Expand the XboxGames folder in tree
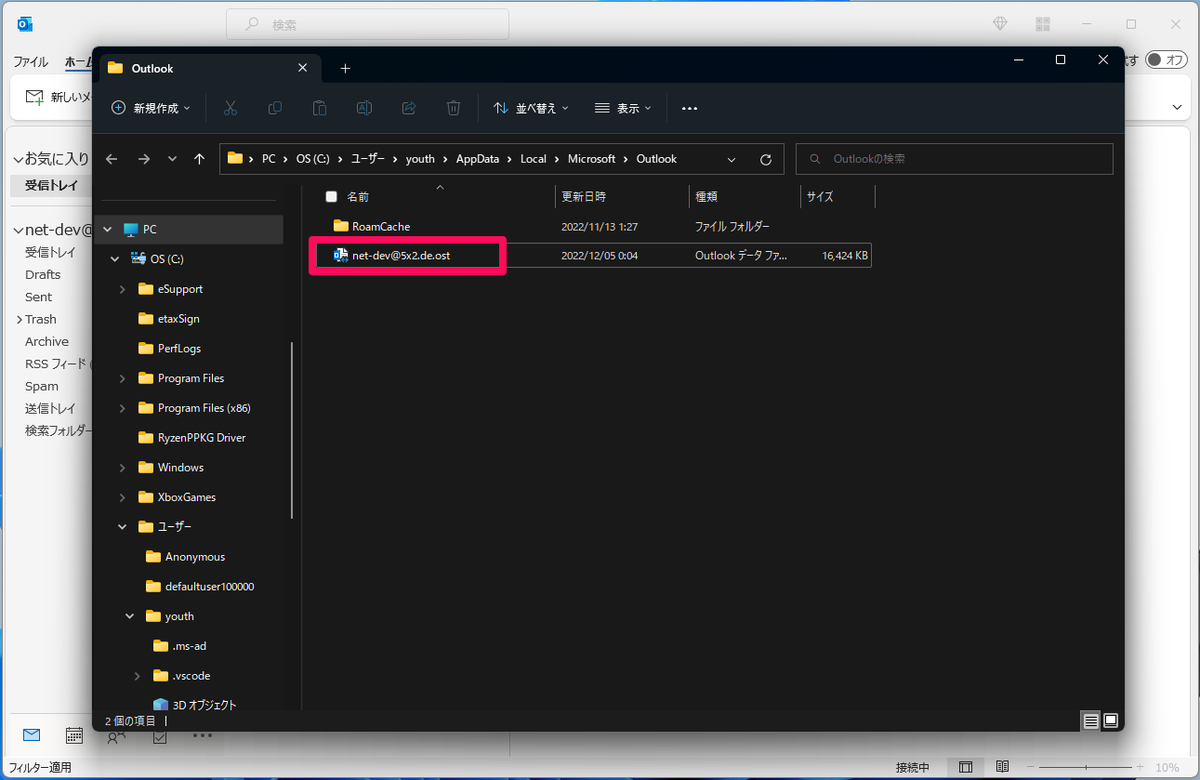1200x780 pixels. tap(122, 497)
